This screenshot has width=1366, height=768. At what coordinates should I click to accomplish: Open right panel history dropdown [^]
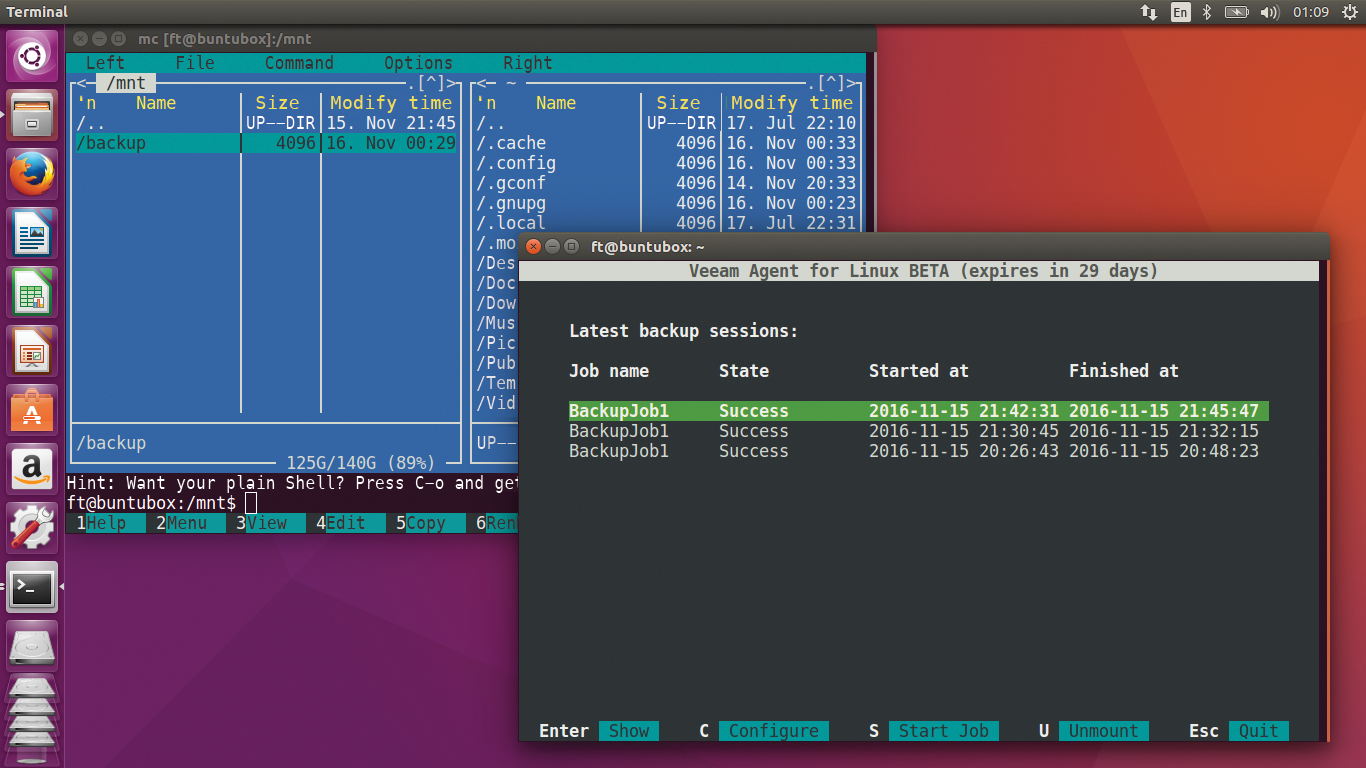coord(832,83)
